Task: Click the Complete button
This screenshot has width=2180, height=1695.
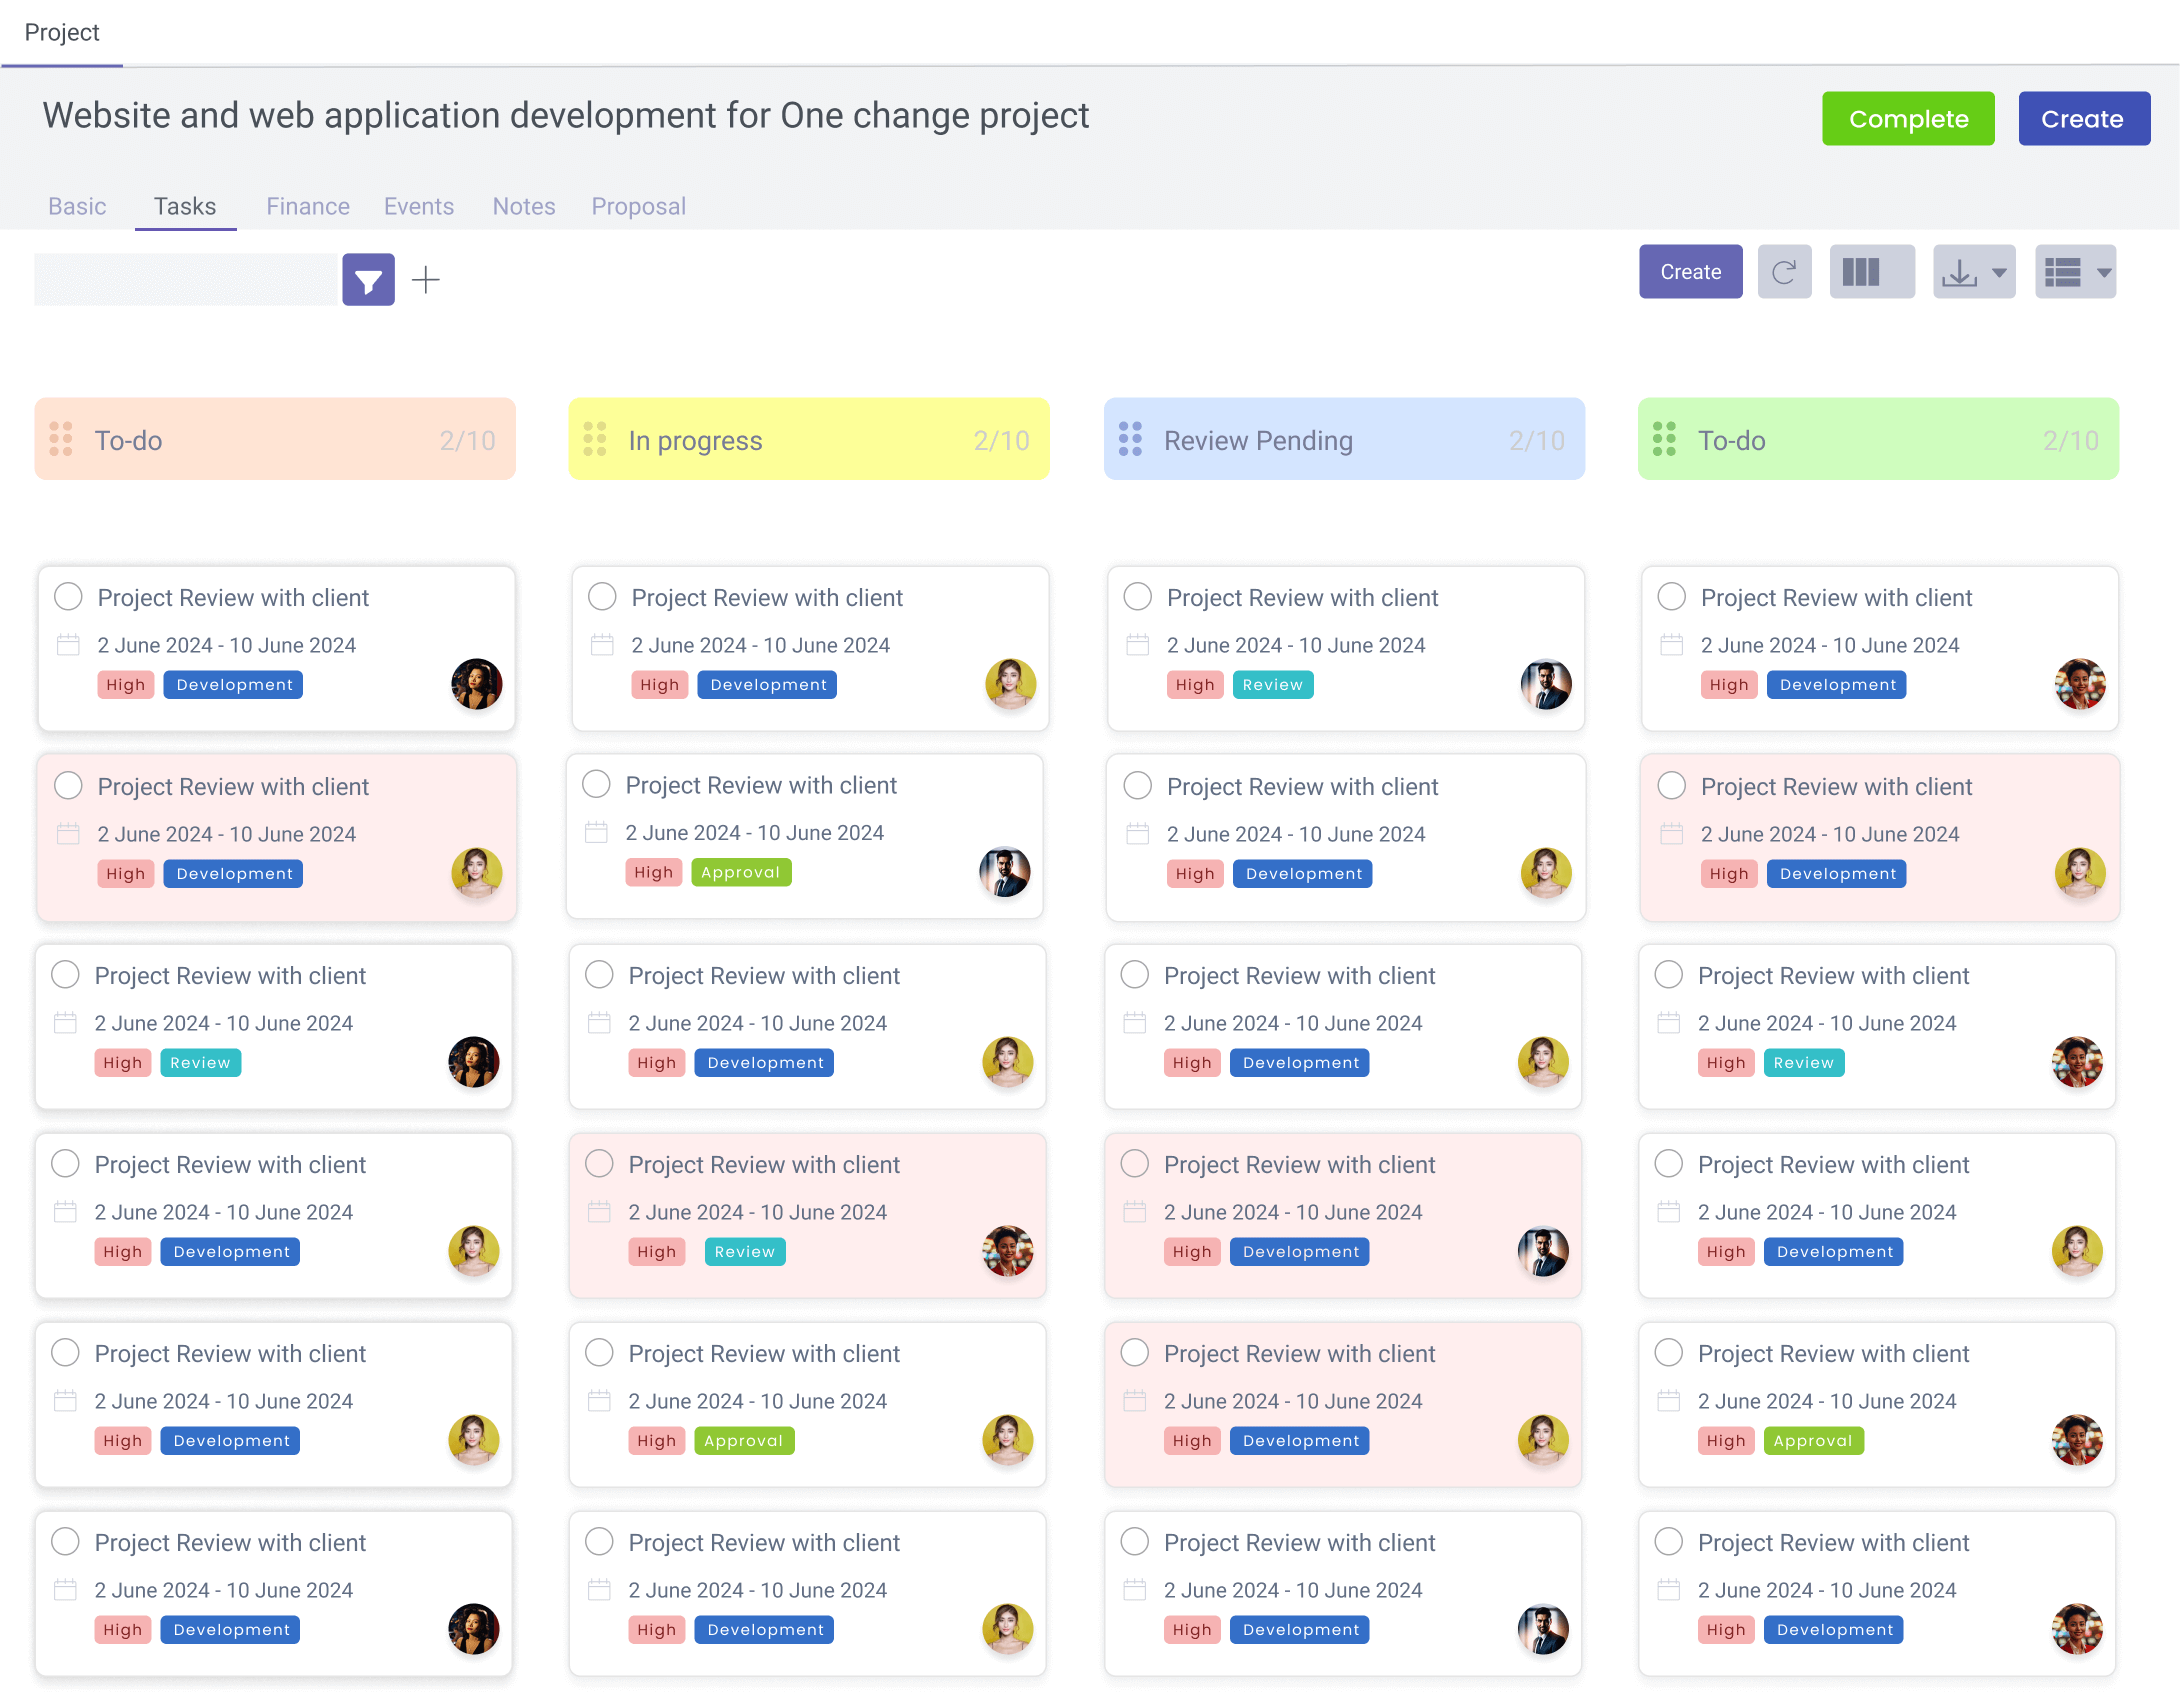Action: [x=1909, y=119]
